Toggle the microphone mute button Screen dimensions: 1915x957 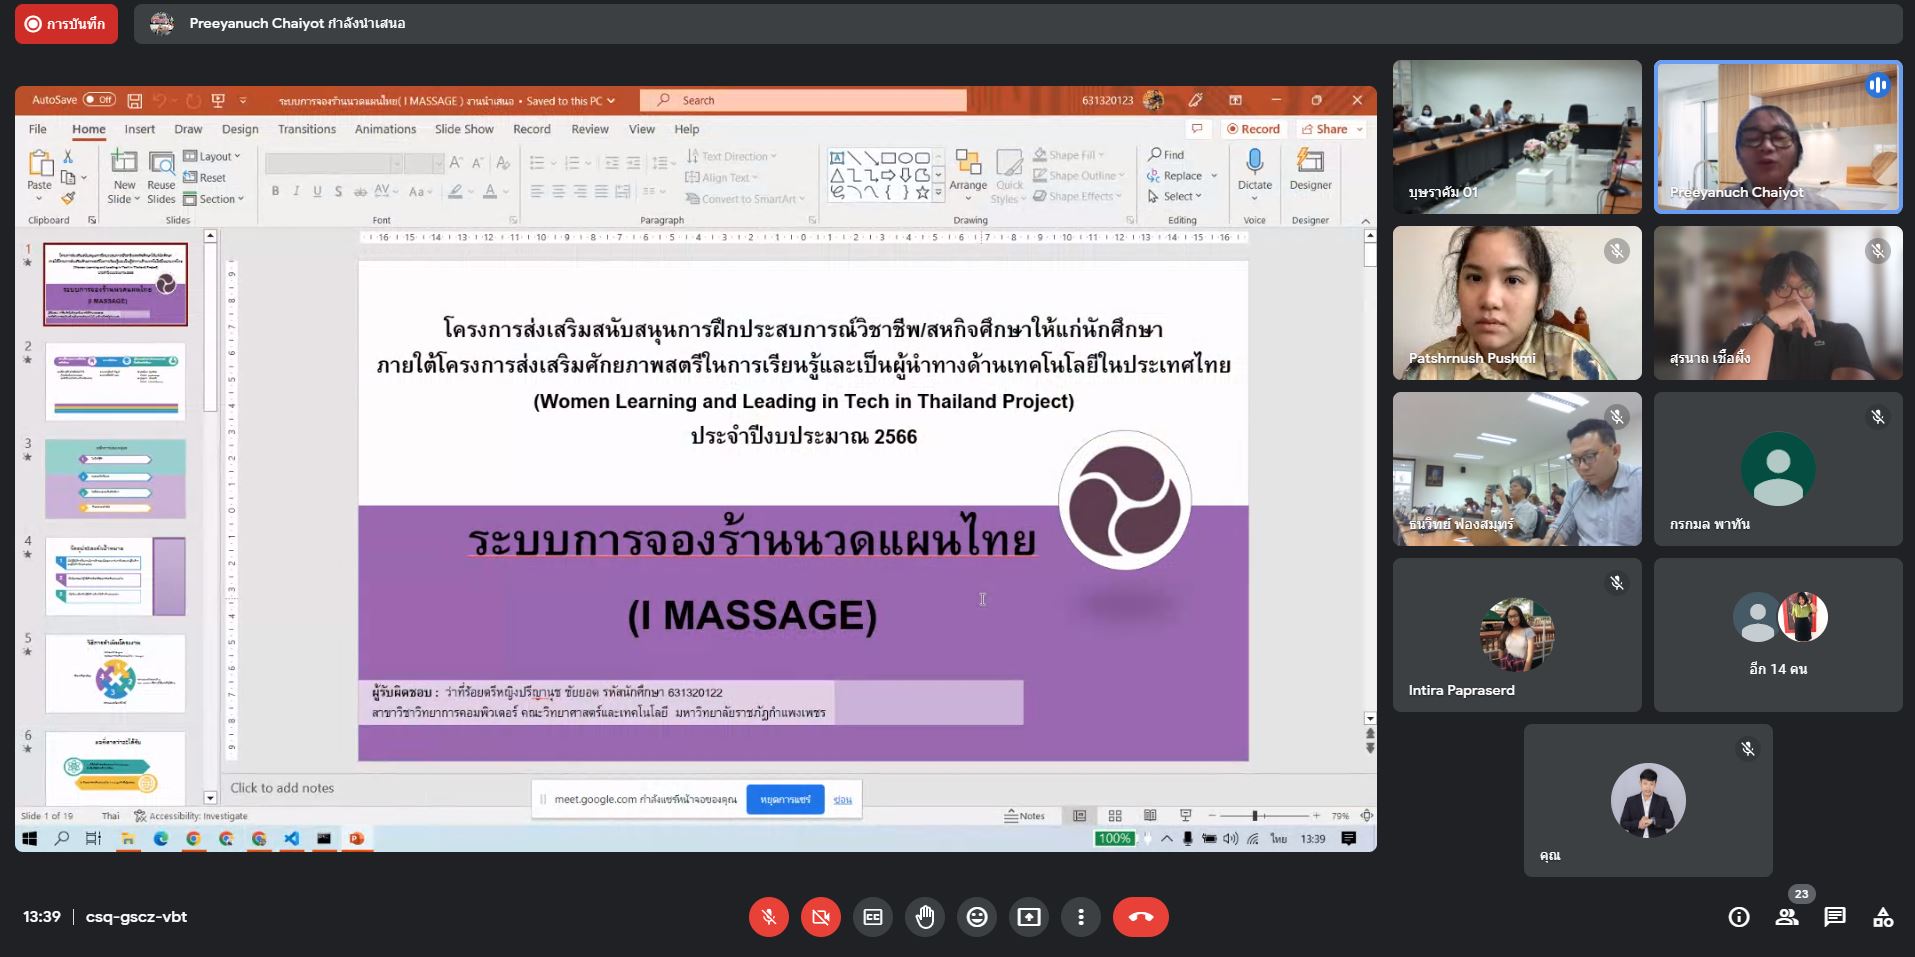click(x=769, y=917)
